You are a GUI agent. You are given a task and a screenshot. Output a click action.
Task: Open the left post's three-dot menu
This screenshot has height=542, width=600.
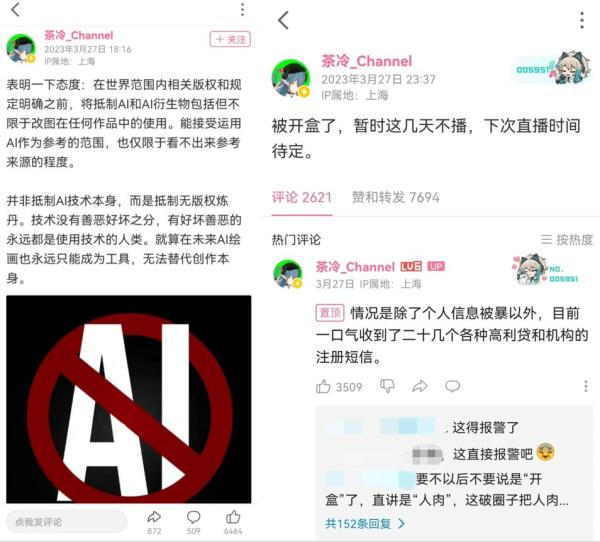[x=242, y=10]
